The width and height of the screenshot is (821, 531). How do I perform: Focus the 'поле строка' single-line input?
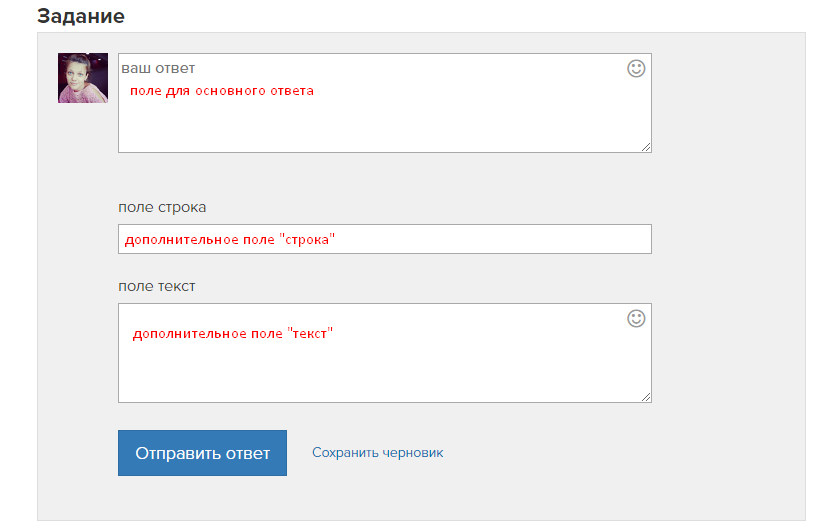385,239
